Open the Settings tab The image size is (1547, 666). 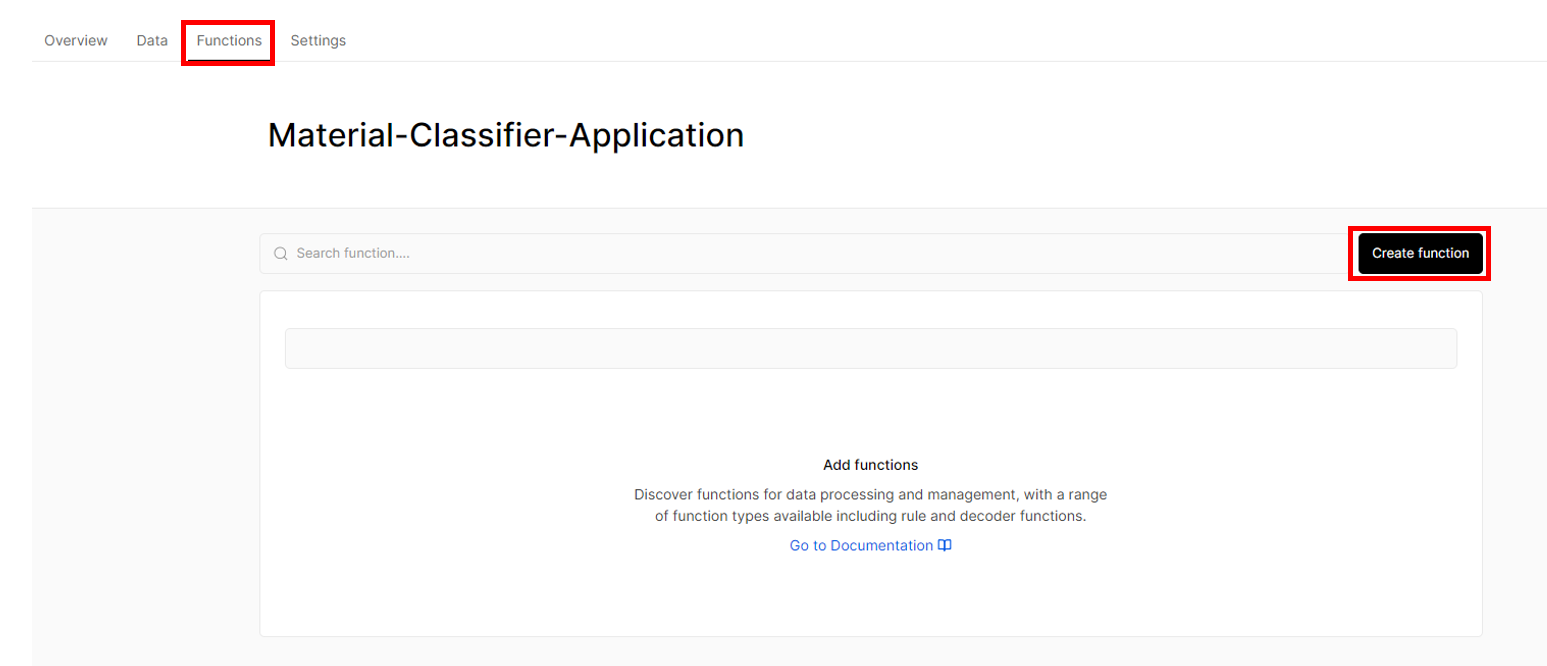318,41
